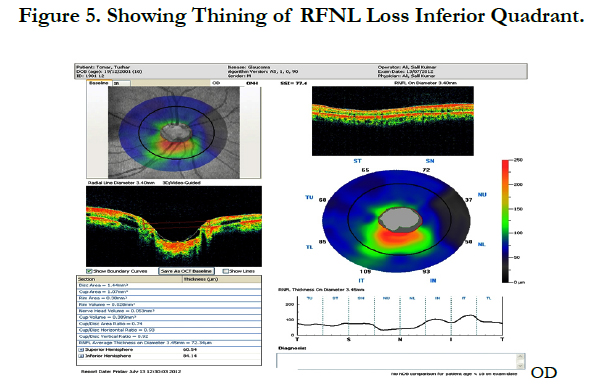
Task: Click the radial B-scan of the optic cup
Action: 174,226
